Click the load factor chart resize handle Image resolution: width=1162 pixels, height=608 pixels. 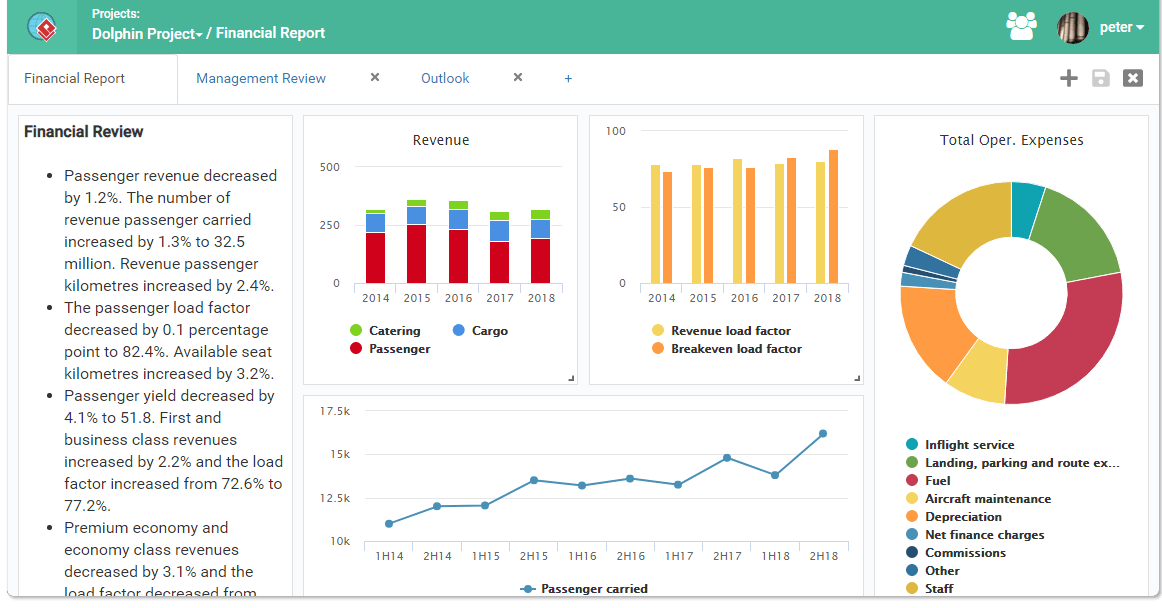pyautogui.click(x=857, y=378)
